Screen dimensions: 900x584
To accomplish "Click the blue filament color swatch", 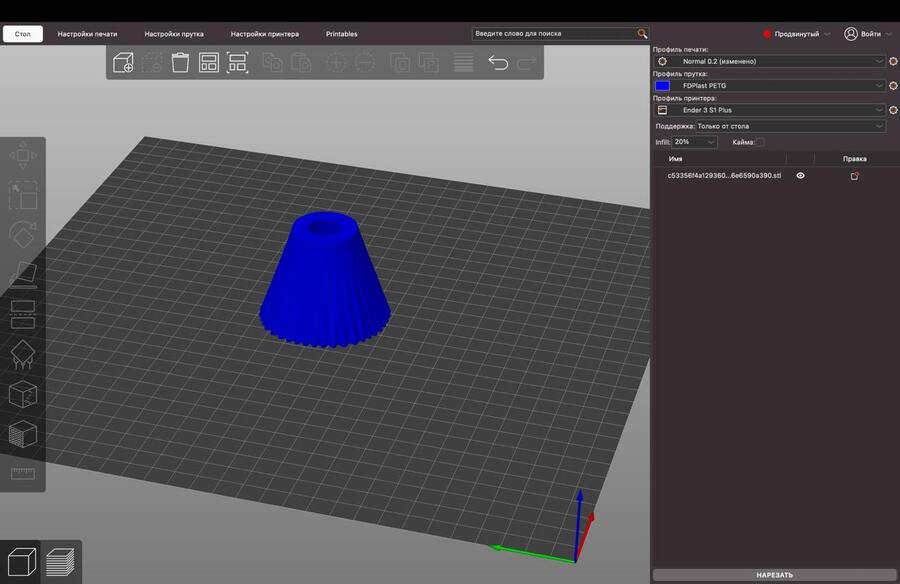I will pos(662,86).
